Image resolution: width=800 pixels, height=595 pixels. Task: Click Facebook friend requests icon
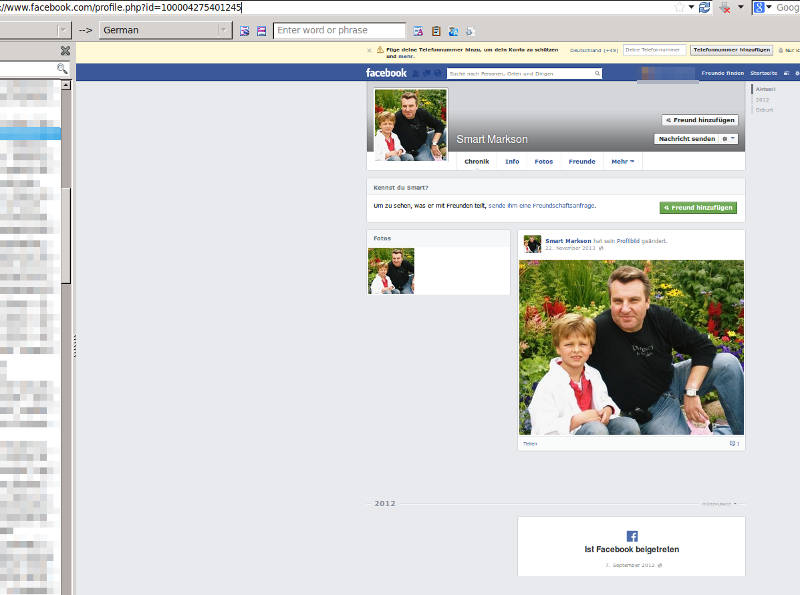pos(416,73)
